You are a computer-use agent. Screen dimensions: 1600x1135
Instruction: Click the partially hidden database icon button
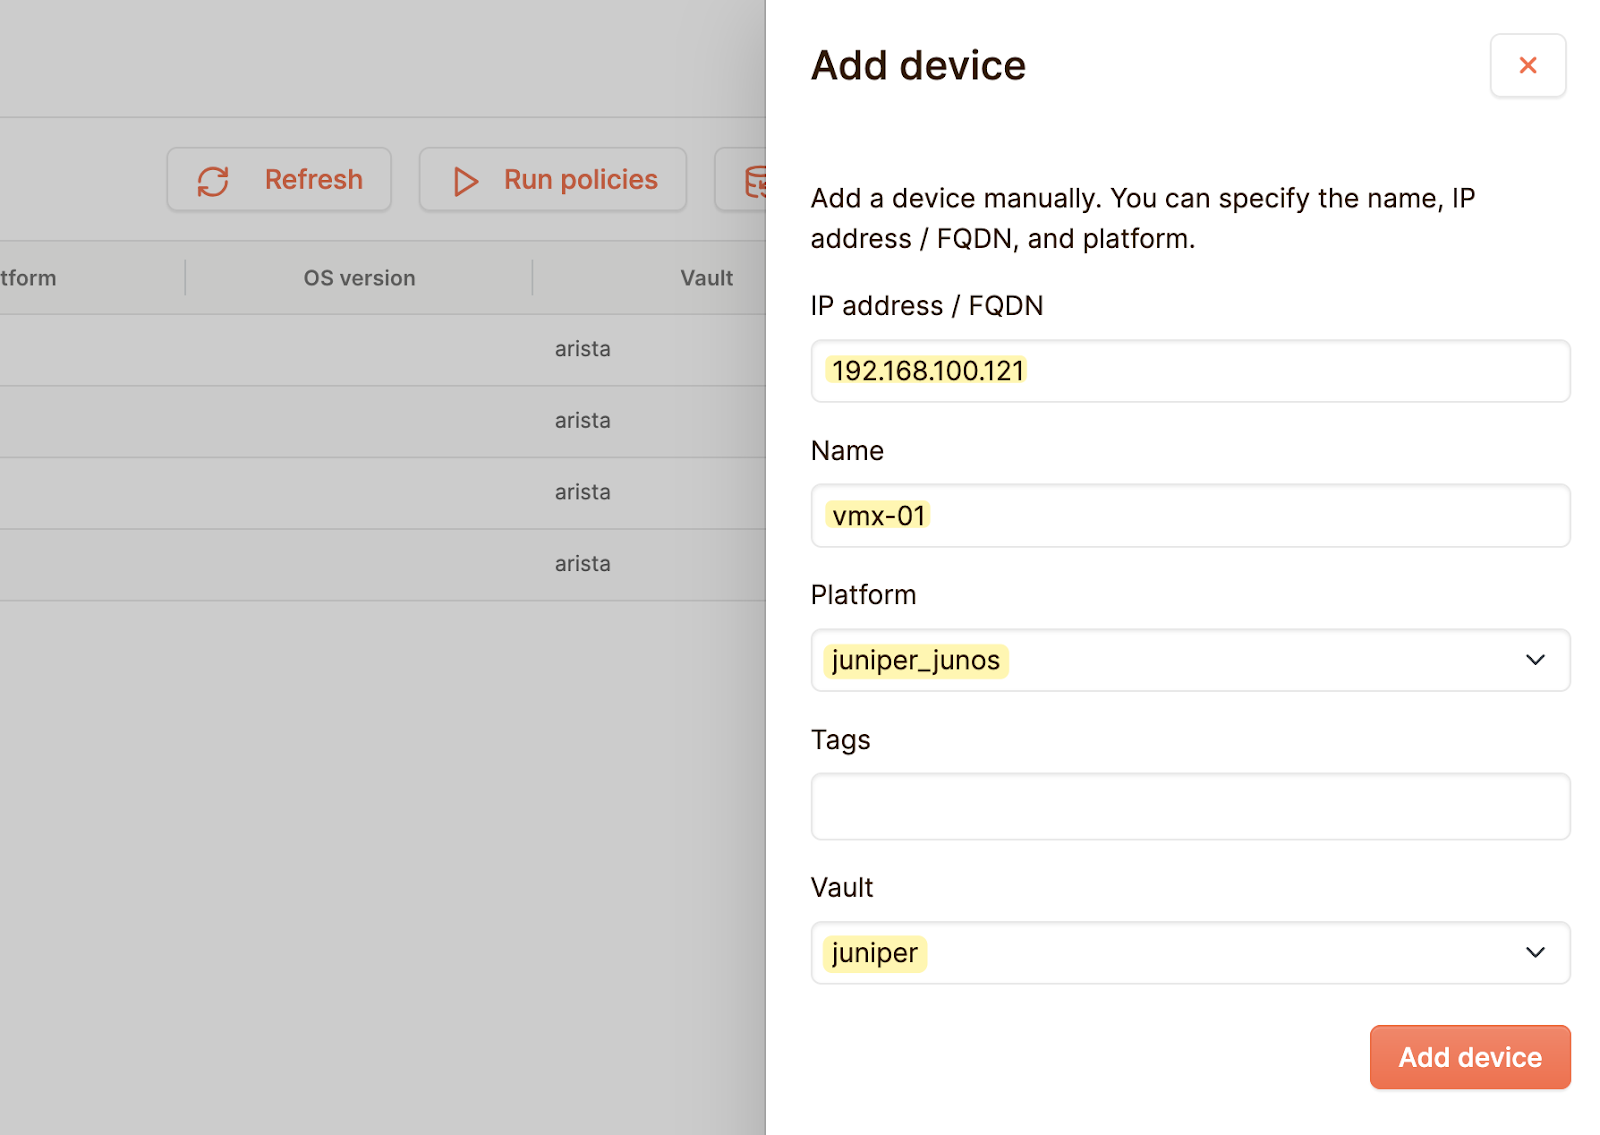click(x=741, y=180)
